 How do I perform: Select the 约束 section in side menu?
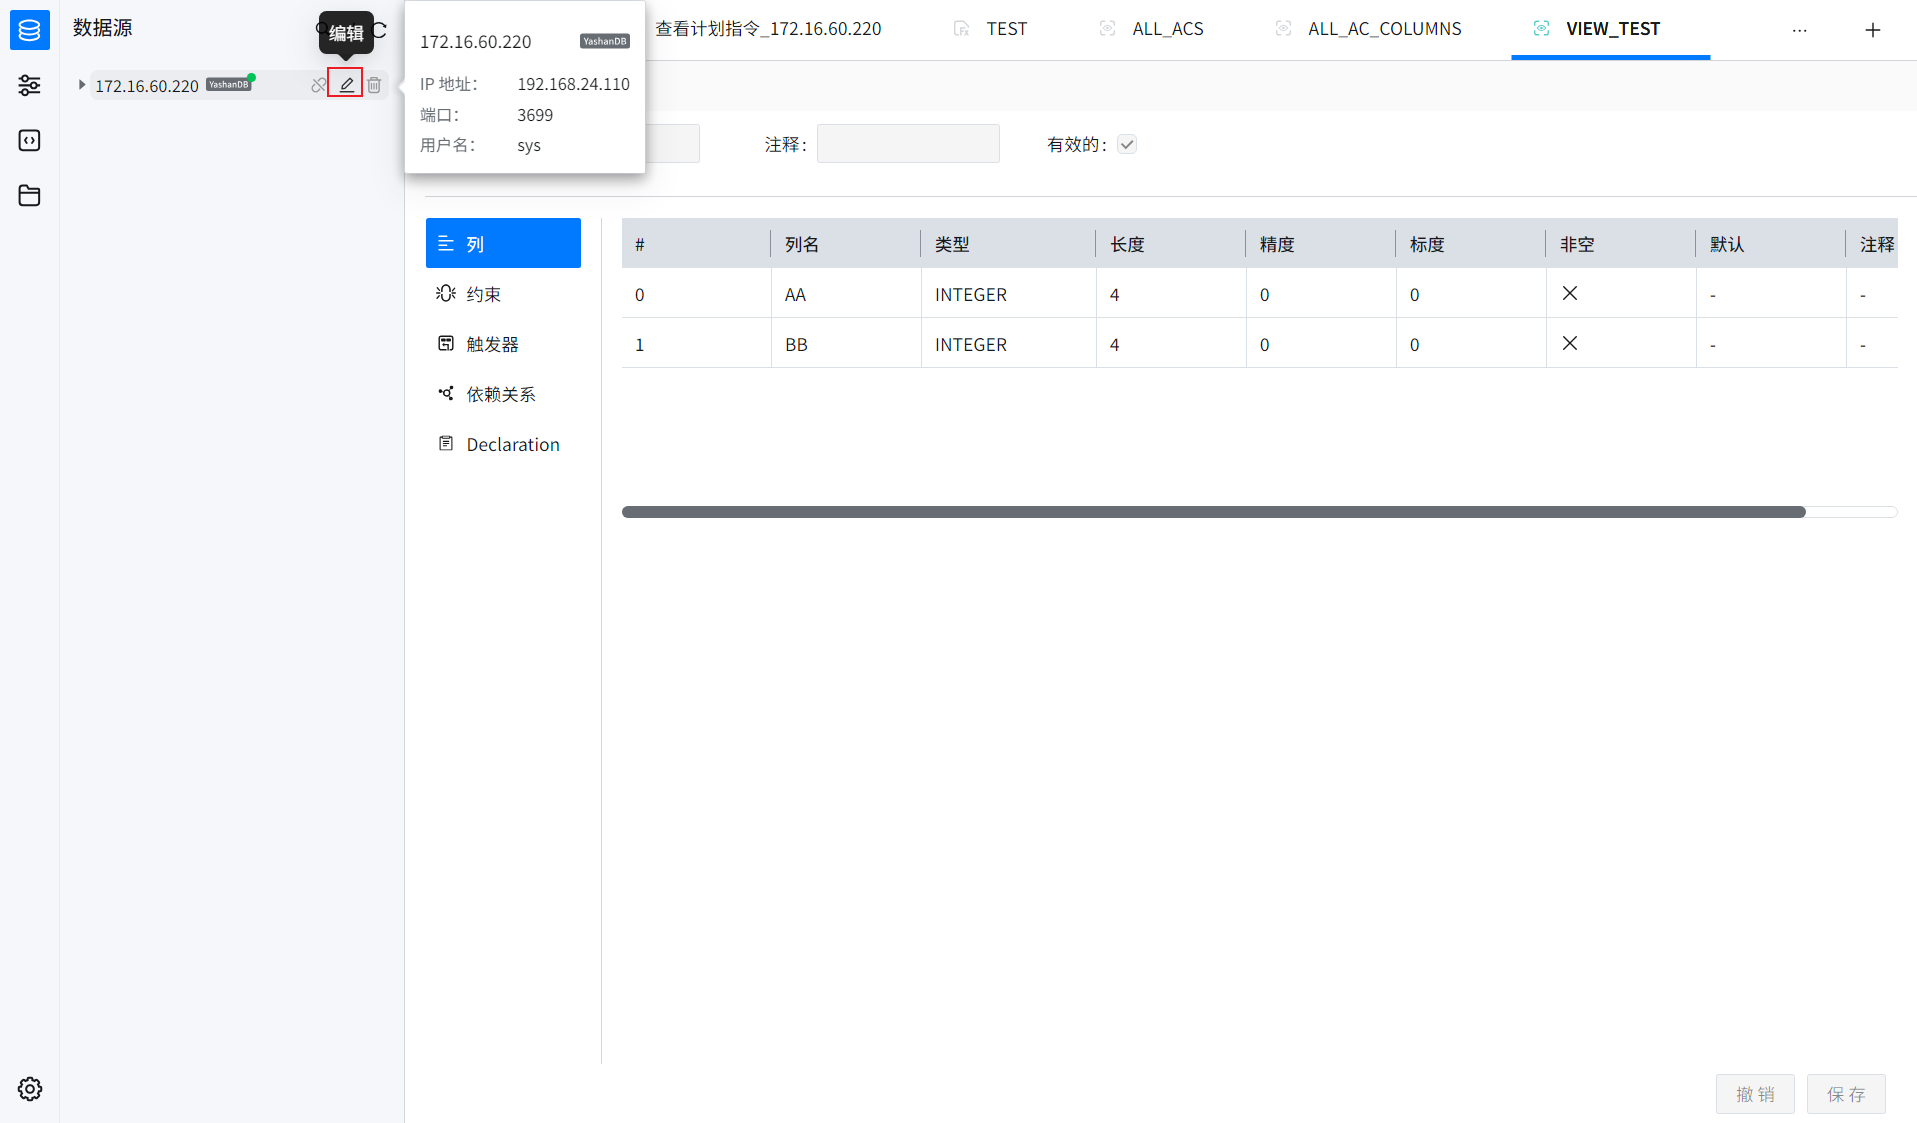click(x=483, y=294)
